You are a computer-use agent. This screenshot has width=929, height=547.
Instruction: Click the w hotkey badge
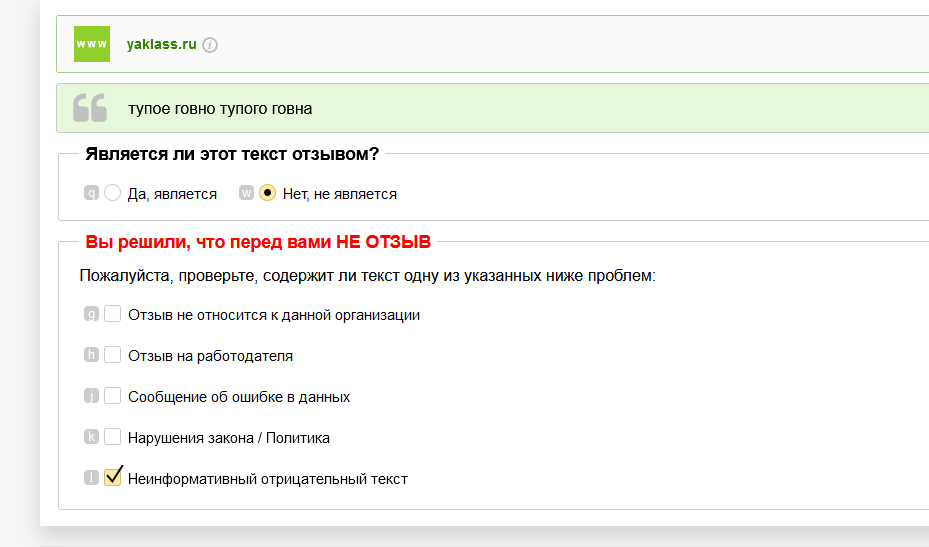click(x=246, y=193)
